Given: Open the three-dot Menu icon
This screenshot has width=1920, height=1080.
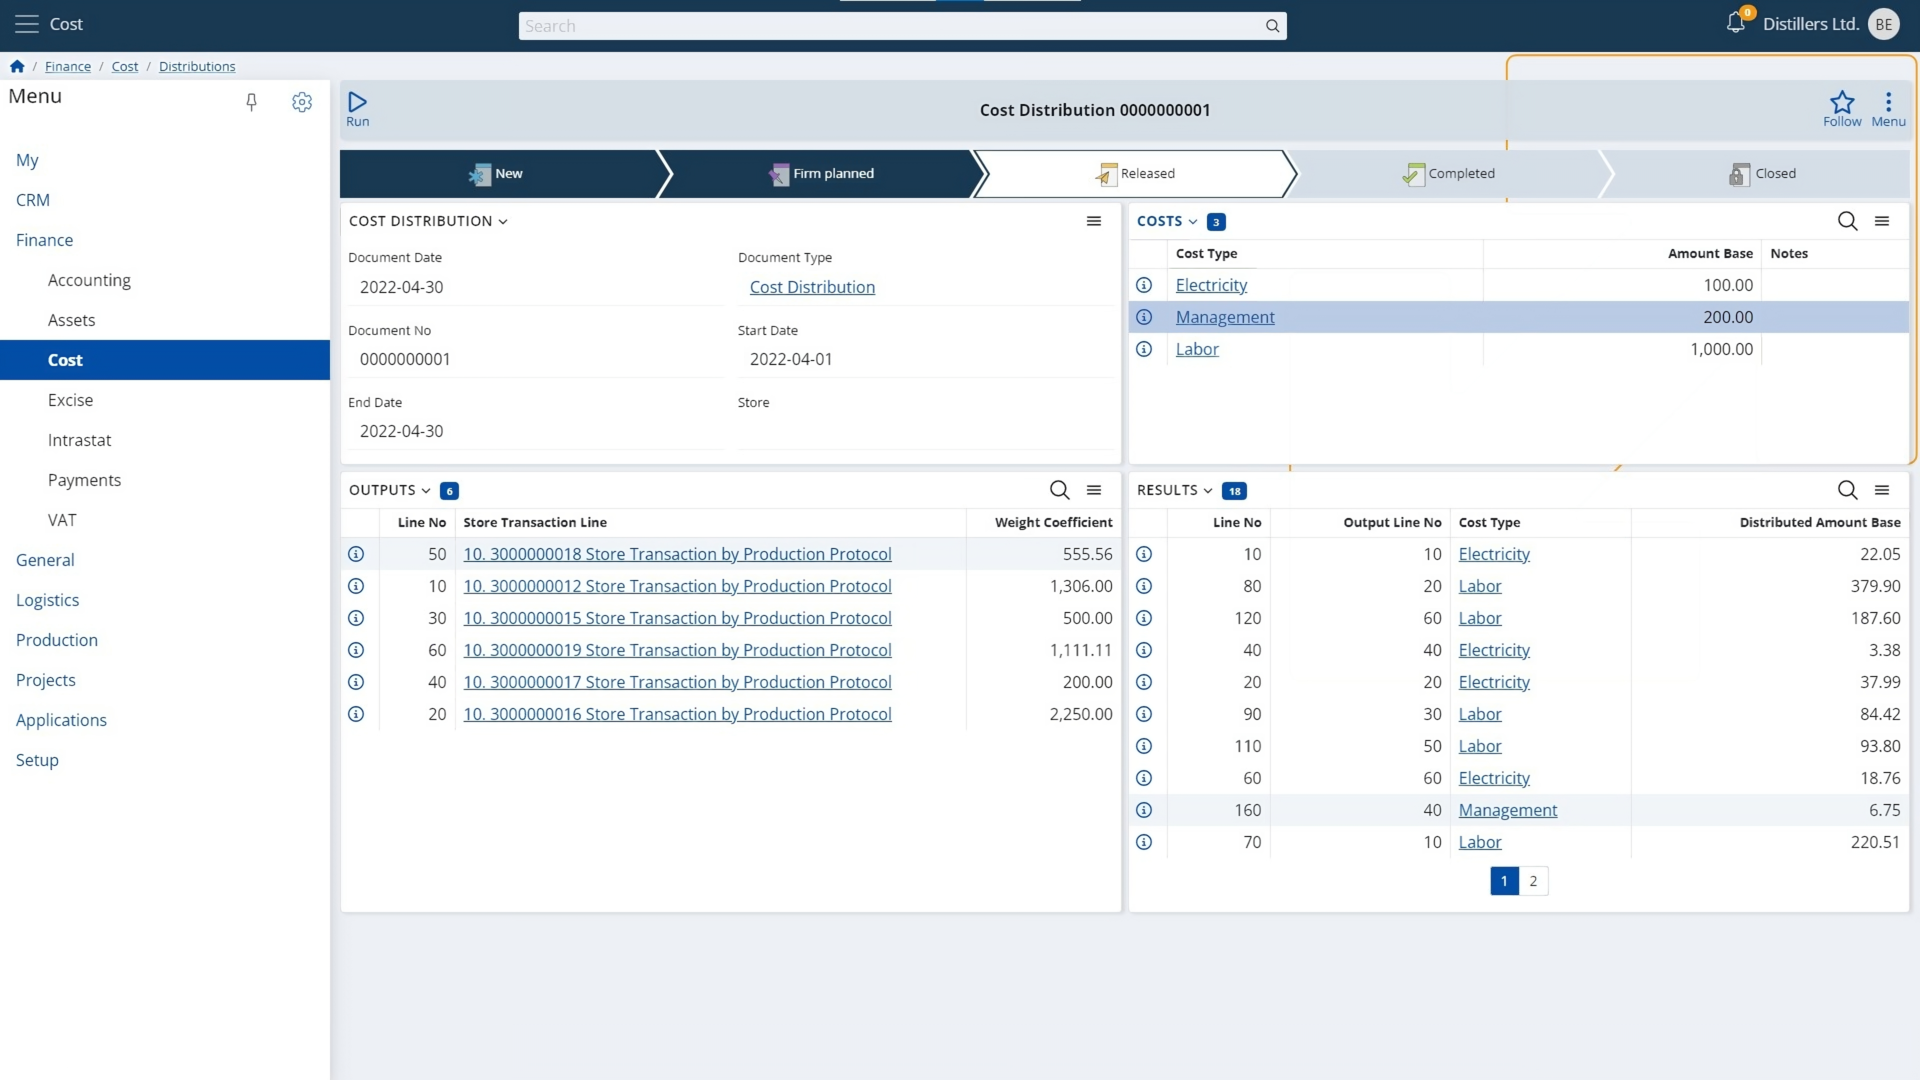Looking at the screenshot, I should coord(1887,102).
